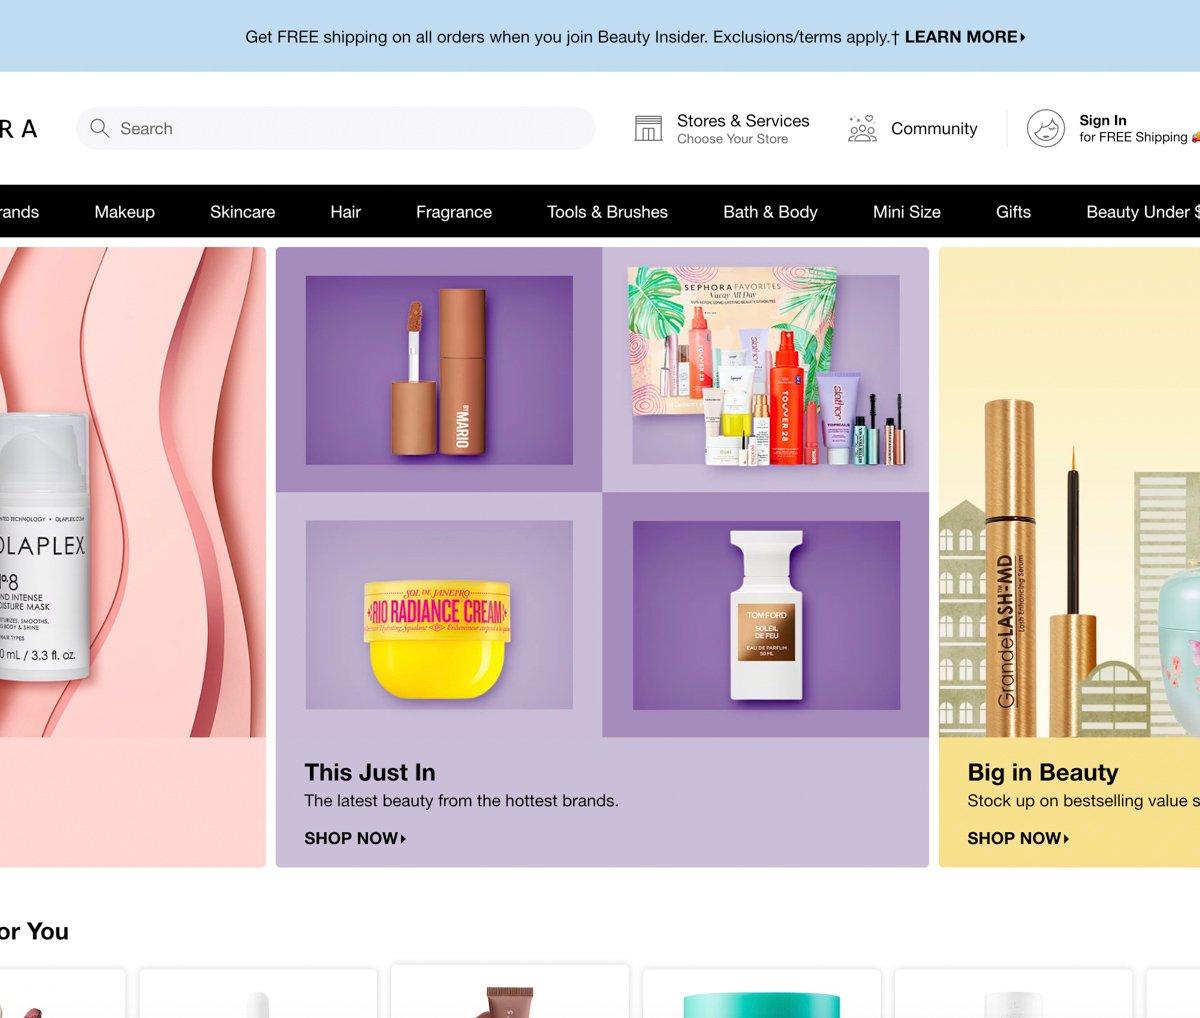1200x1018 pixels.
Task: Click SHOP NOW under This Just In
Action: 355,838
